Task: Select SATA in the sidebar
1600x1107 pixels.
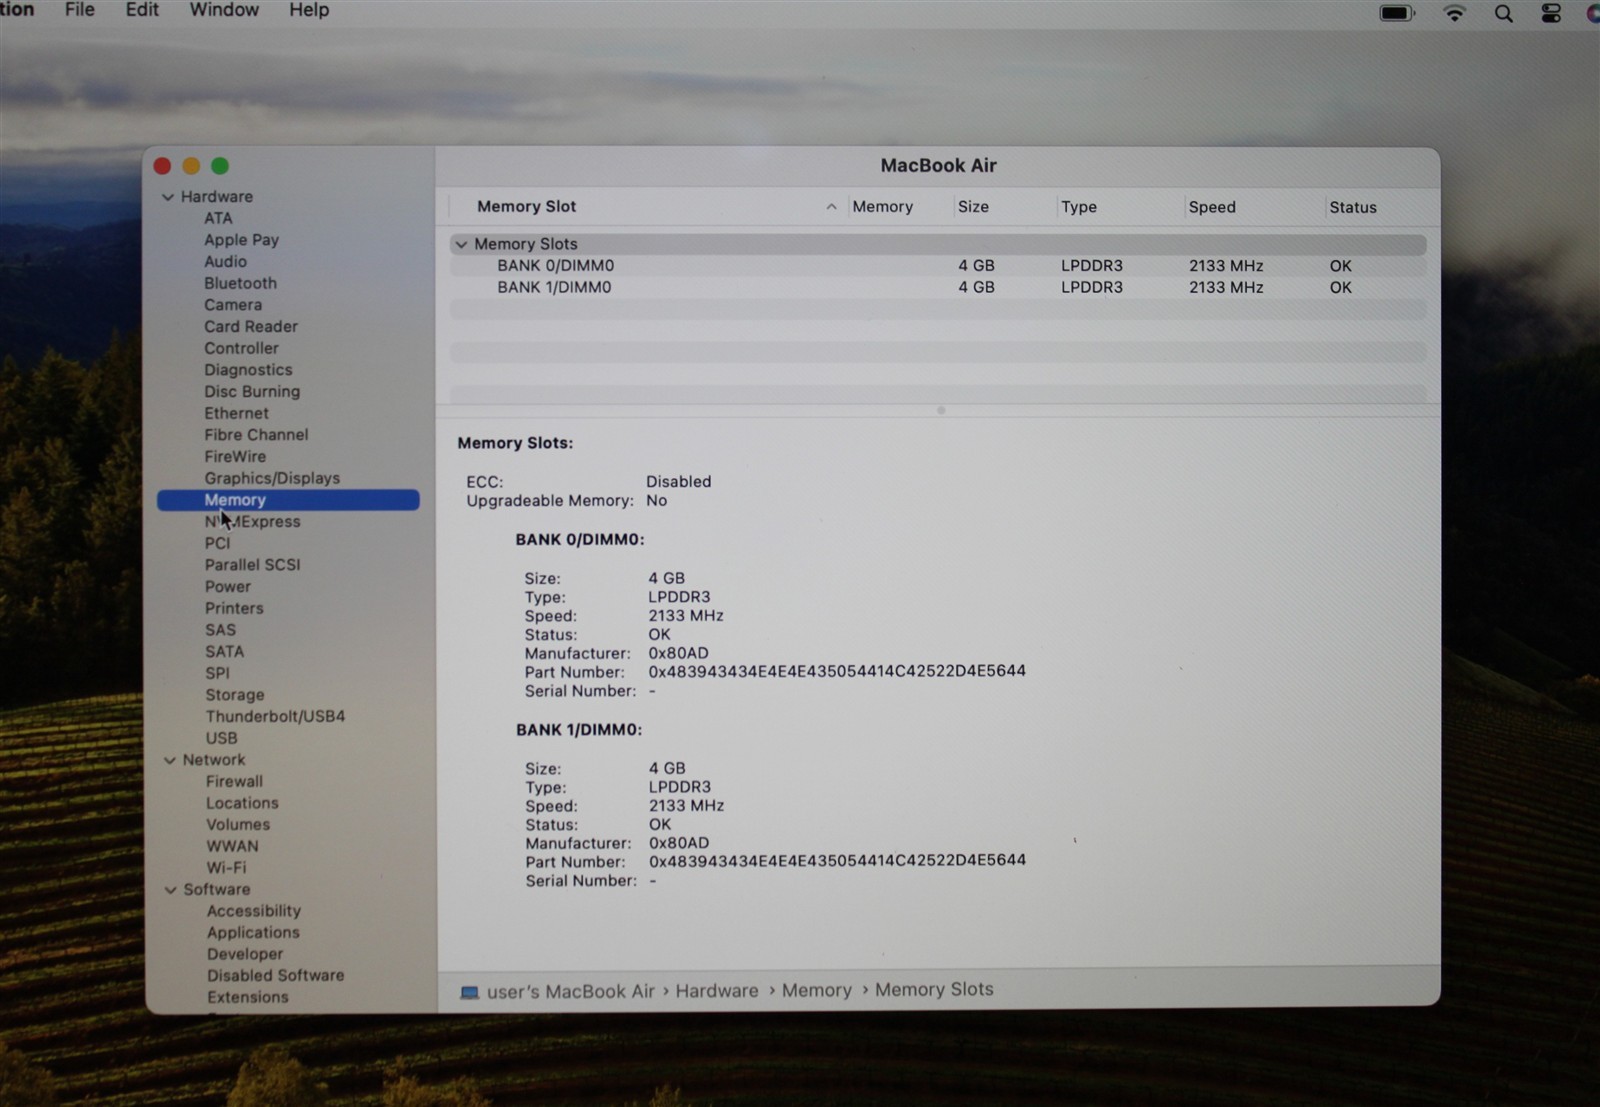Action: [x=224, y=652]
